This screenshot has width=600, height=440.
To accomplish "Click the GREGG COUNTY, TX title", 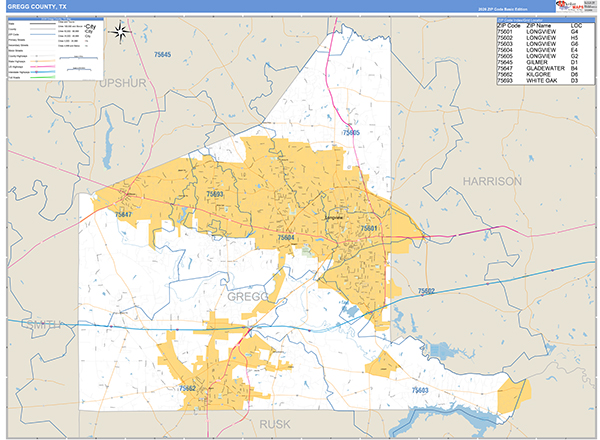I will click(x=37, y=7).
